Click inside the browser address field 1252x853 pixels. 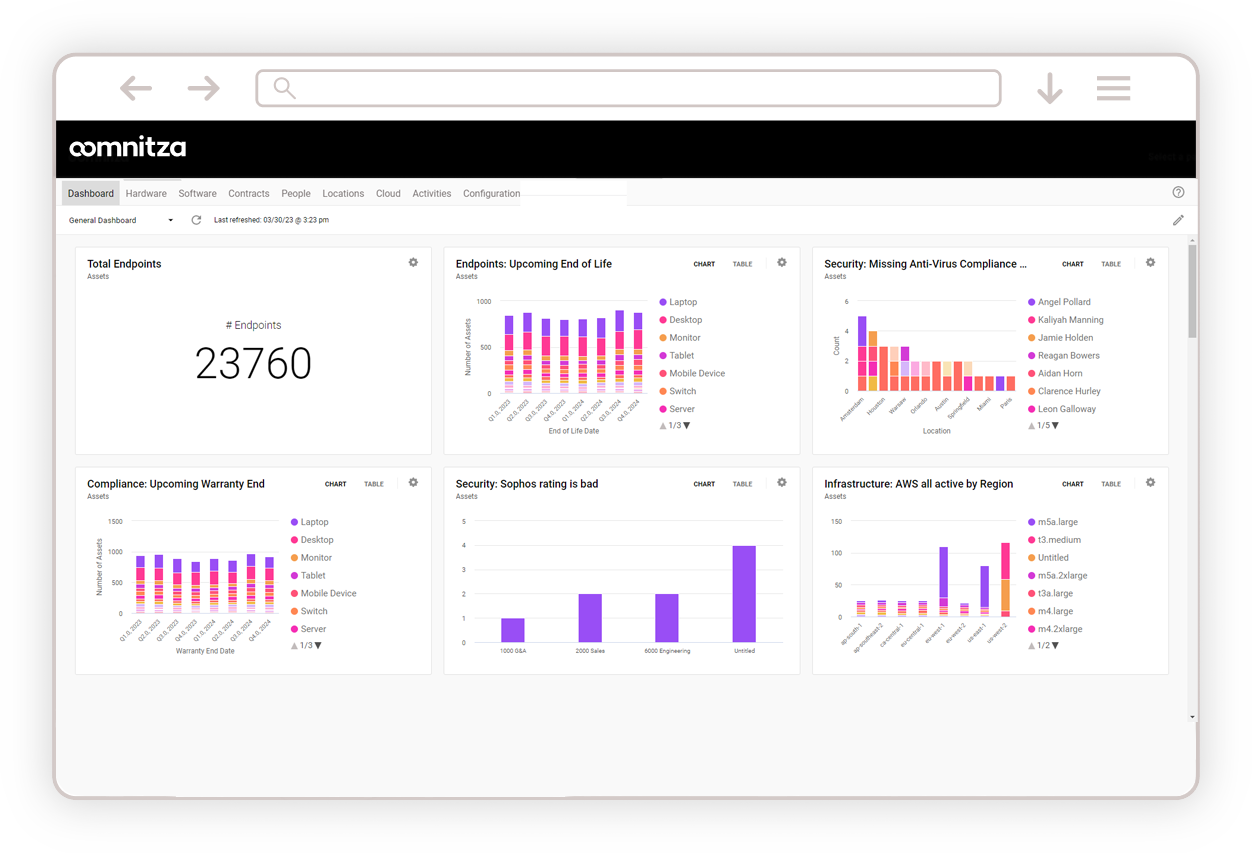(628, 88)
